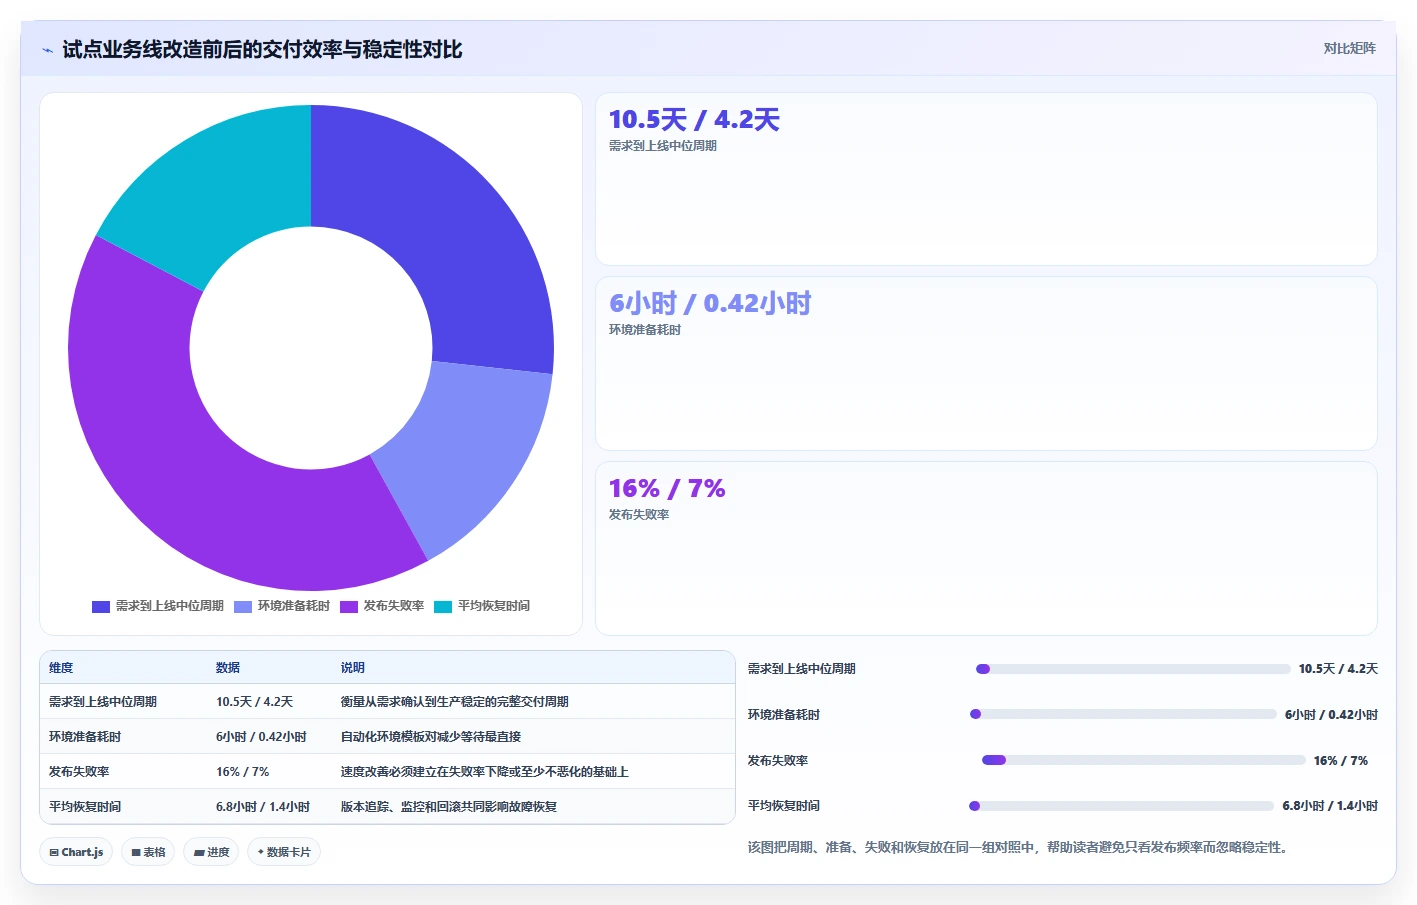Click the 版本追踪、监控和回滚 description
The height and width of the screenshot is (905, 1417).
pyautogui.click(x=448, y=807)
